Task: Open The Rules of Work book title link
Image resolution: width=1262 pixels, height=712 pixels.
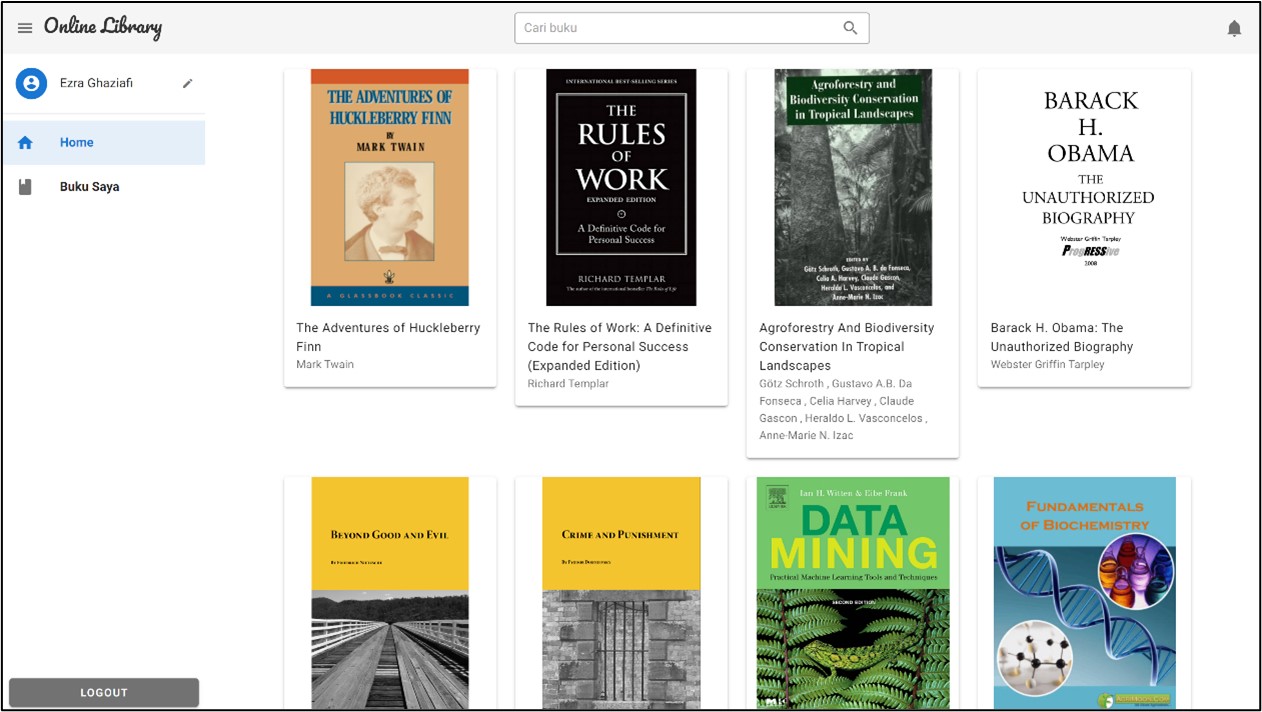Action: click(620, 346)
